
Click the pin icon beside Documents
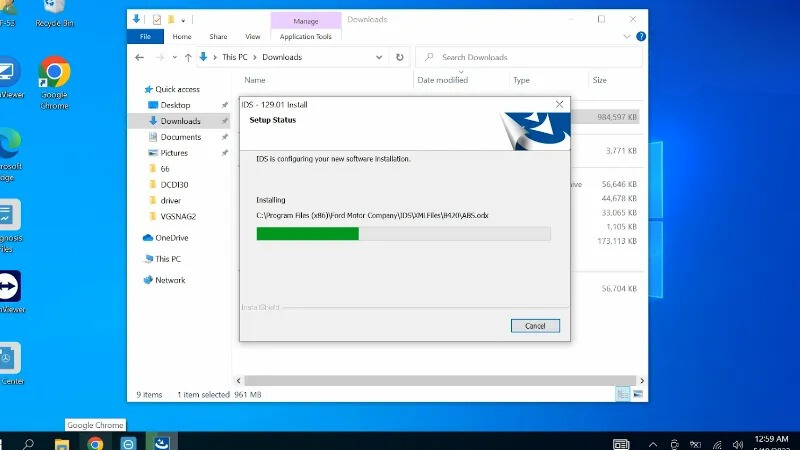pos(224,137)
